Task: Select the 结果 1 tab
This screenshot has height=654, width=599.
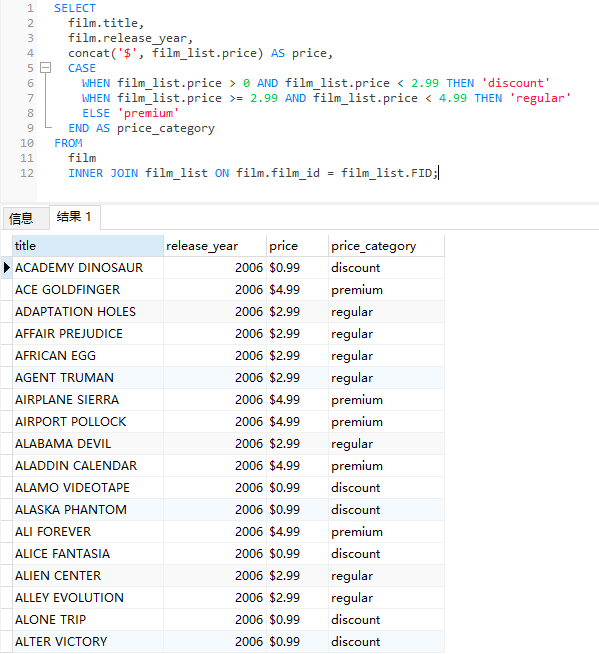Action: click(75, 217)
